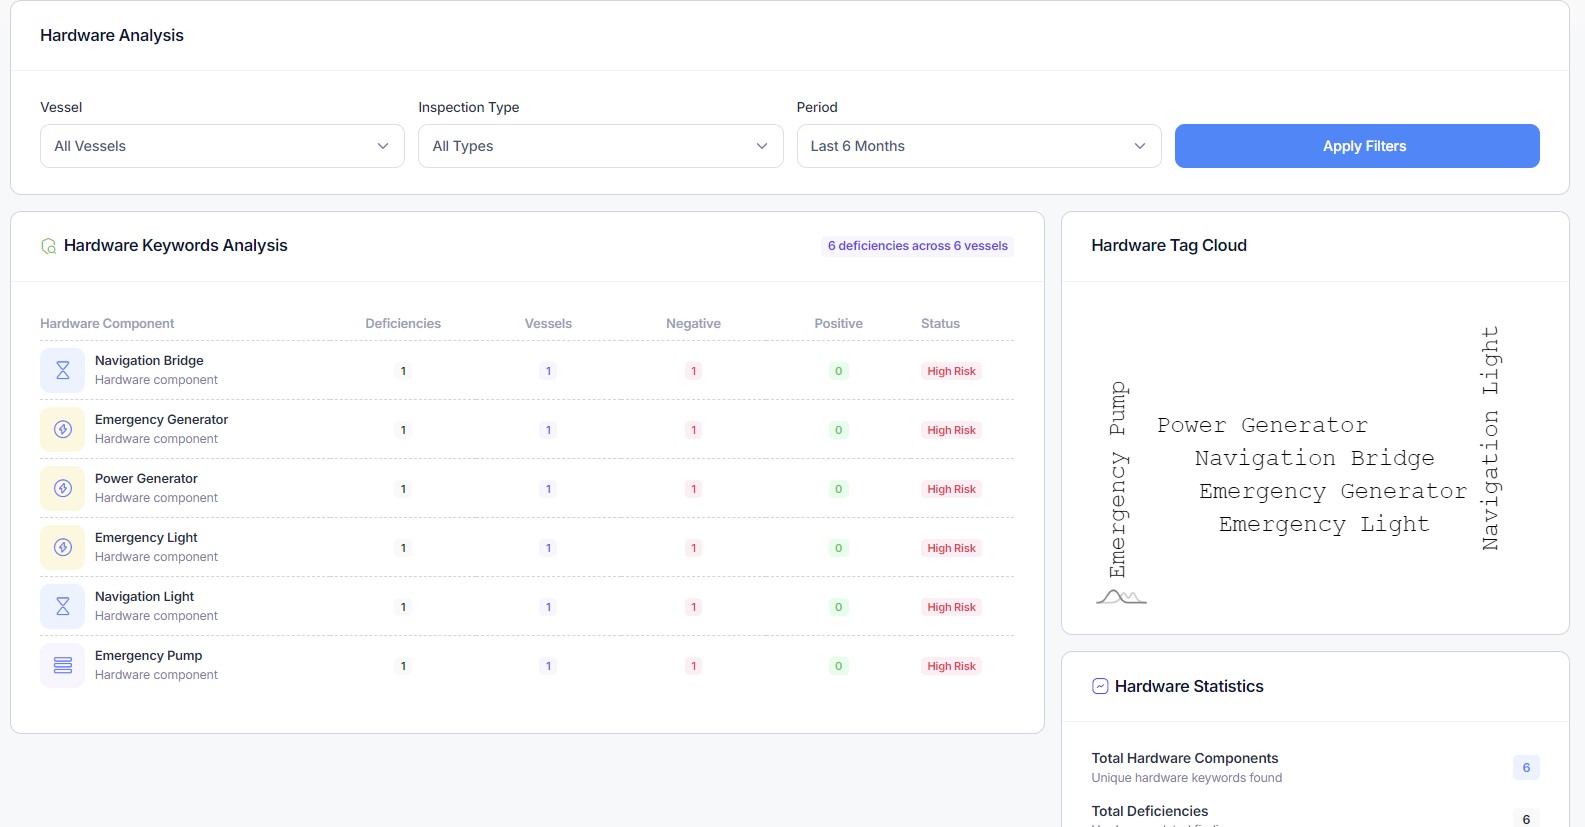Click the Emergency Pump stack icon
The image size is (1585, 827).
pyautogui.click(x=62, y=665)
